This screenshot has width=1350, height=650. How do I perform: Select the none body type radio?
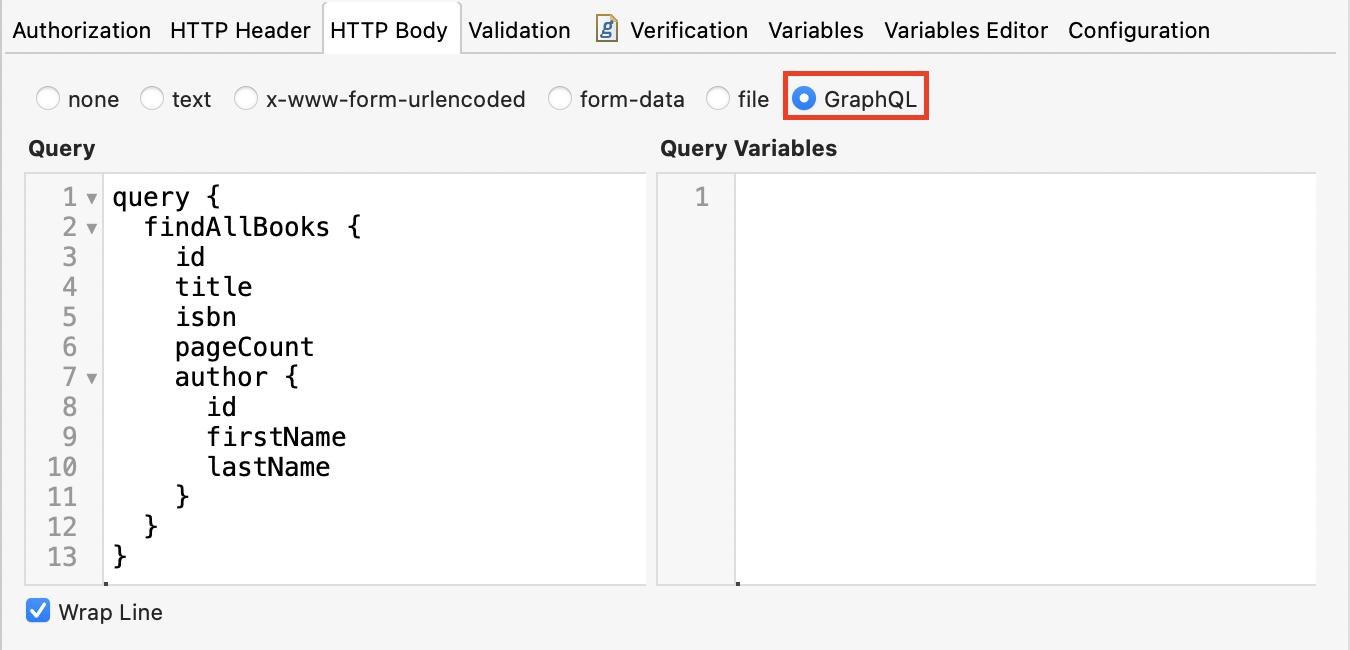(x=48, y=99)
